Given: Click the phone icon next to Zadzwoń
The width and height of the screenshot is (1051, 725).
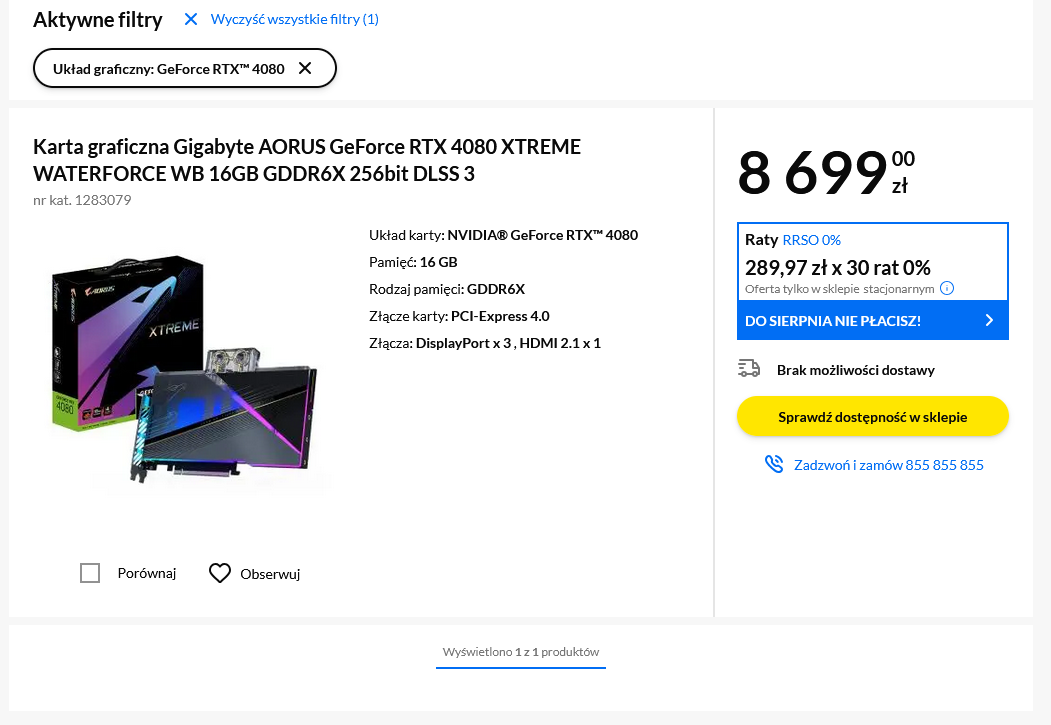Looking at the screenshot, I should pyautogui.click(x=774, y=465).
